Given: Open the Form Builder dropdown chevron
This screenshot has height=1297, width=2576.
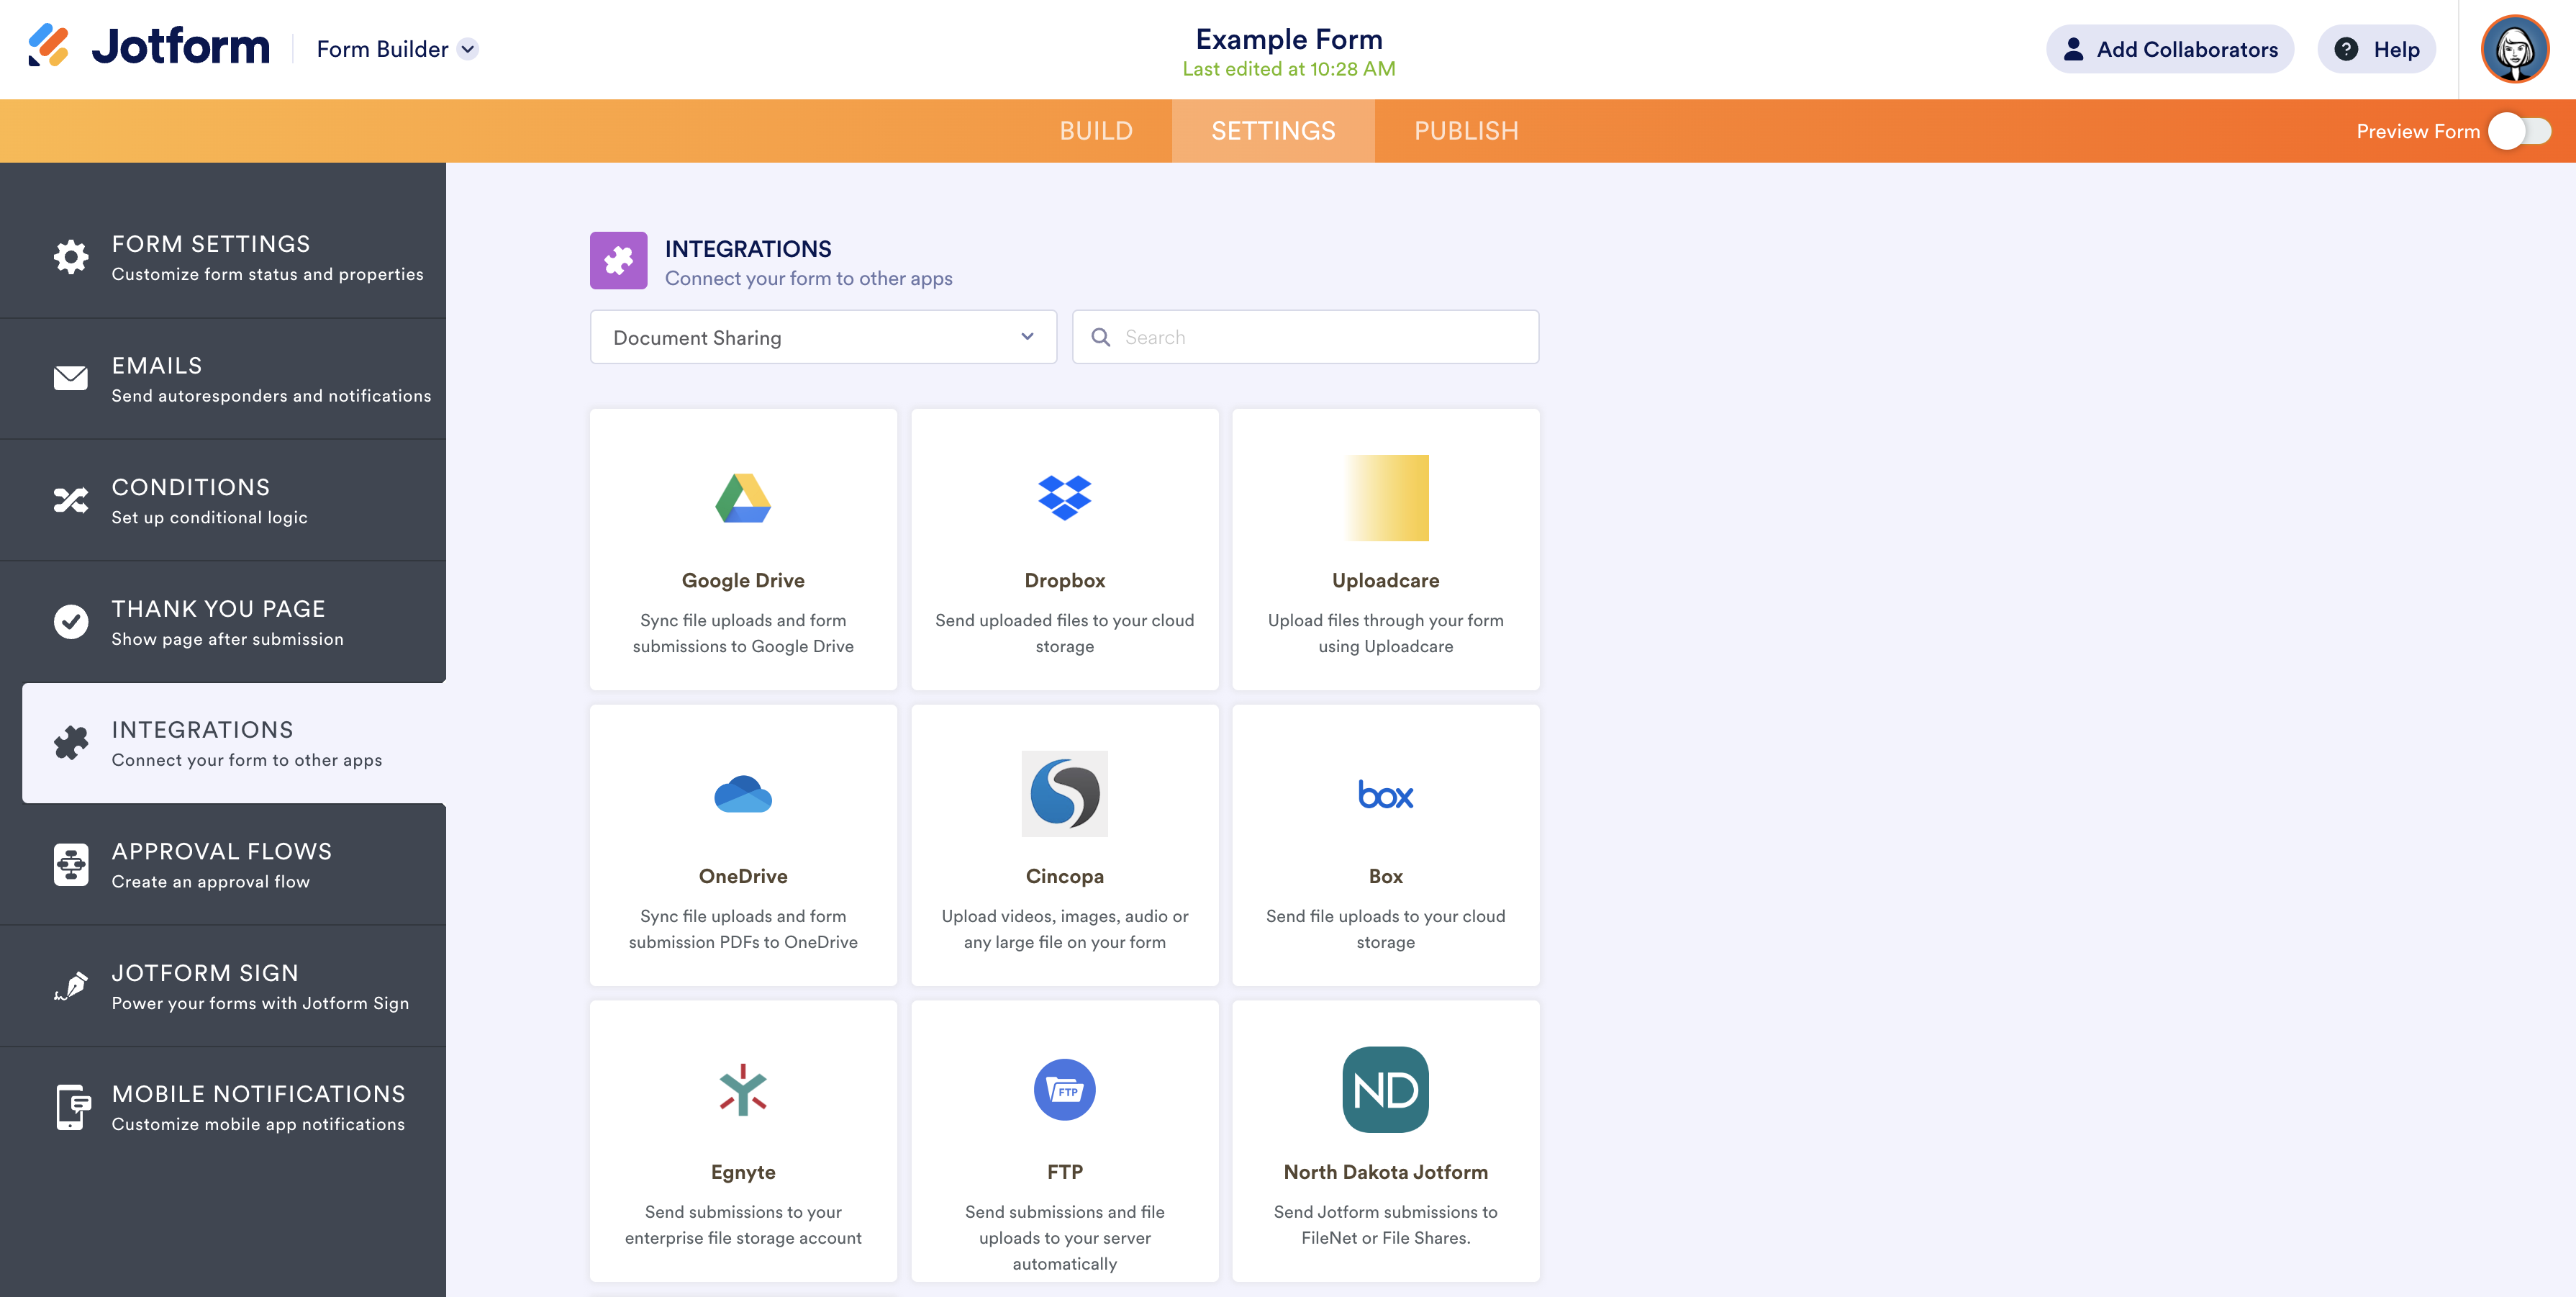Looking at the screenshot, I should click(x=468, y=49).
